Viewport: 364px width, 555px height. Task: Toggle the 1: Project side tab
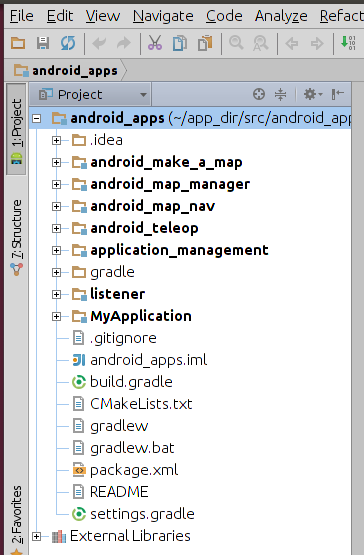pyautogui.click(x=16, y=129)
